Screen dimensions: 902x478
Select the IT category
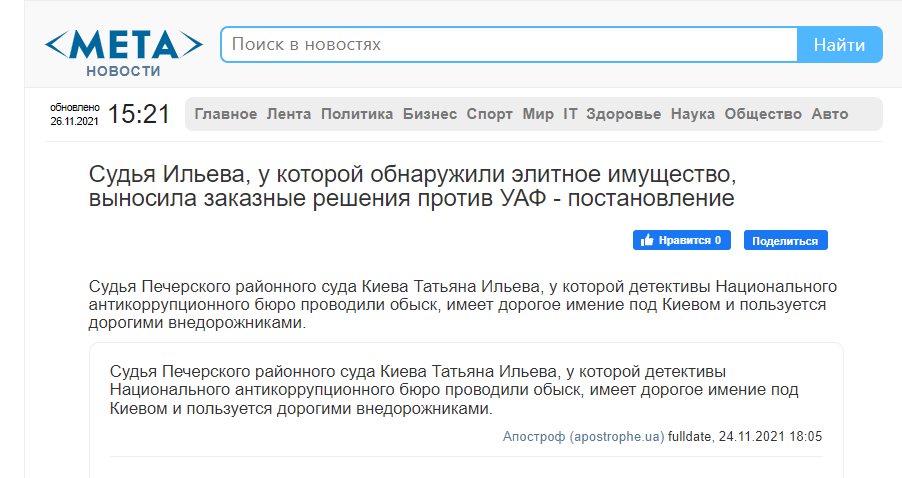(x=570, y=114)
